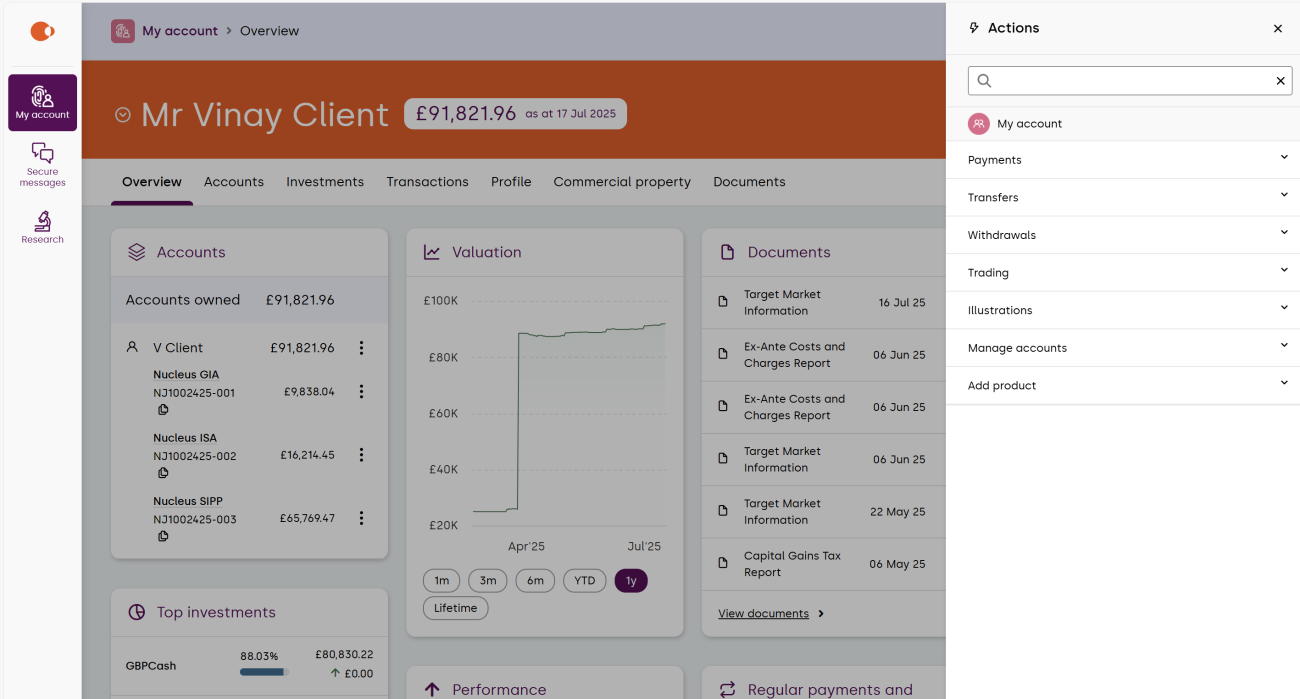Click the My account breadcrumb link
The width and height of the screenshot is (1300, 699).
pyautogui.click(x=179, y=31)
